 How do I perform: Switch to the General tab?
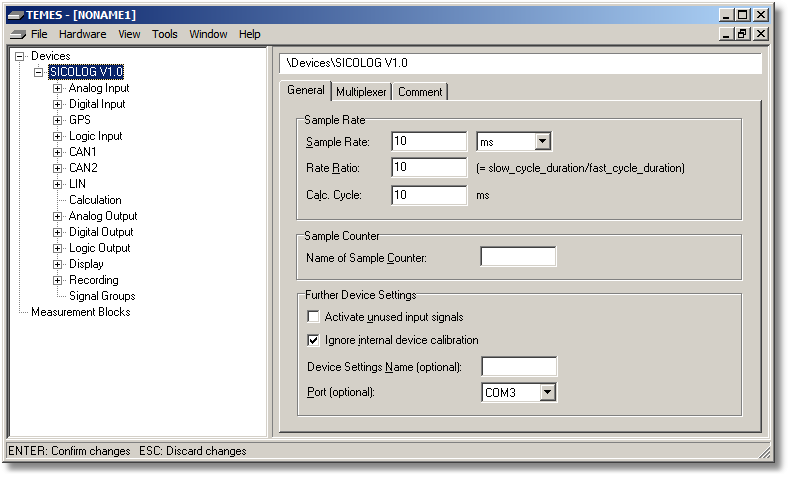tap(305, 91)
